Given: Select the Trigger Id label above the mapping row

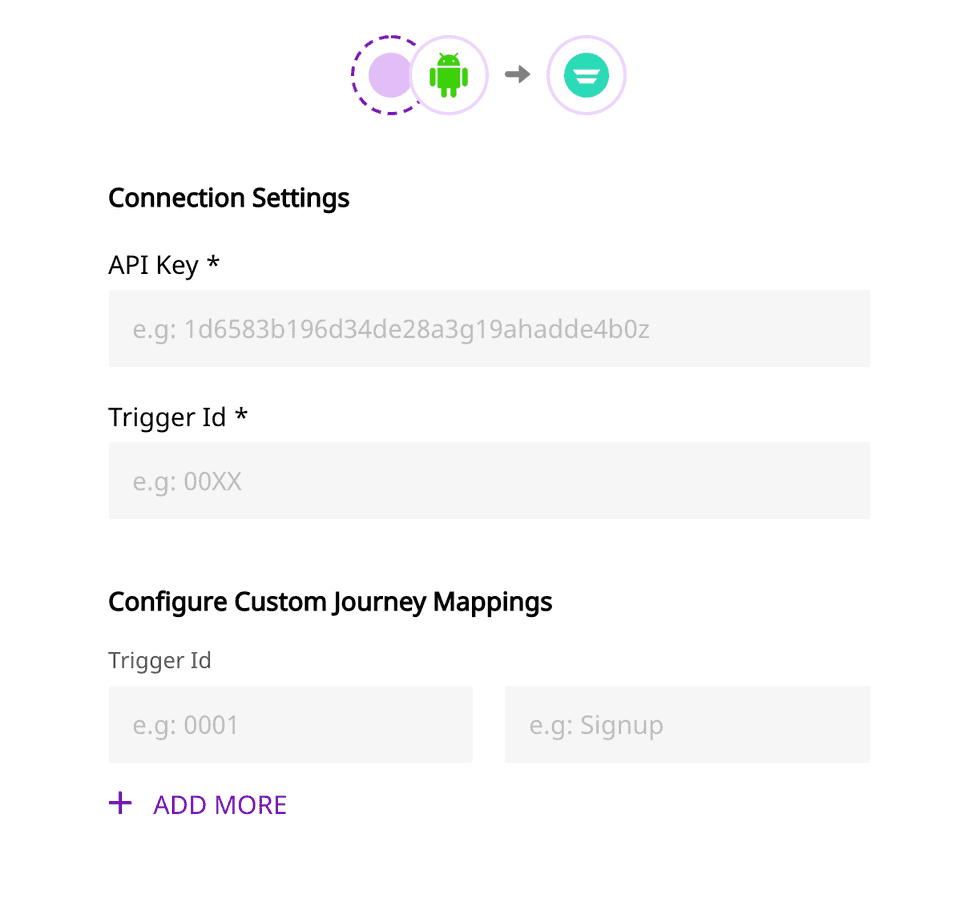Looking at the screenshot, I should click(x=159, y=660).
